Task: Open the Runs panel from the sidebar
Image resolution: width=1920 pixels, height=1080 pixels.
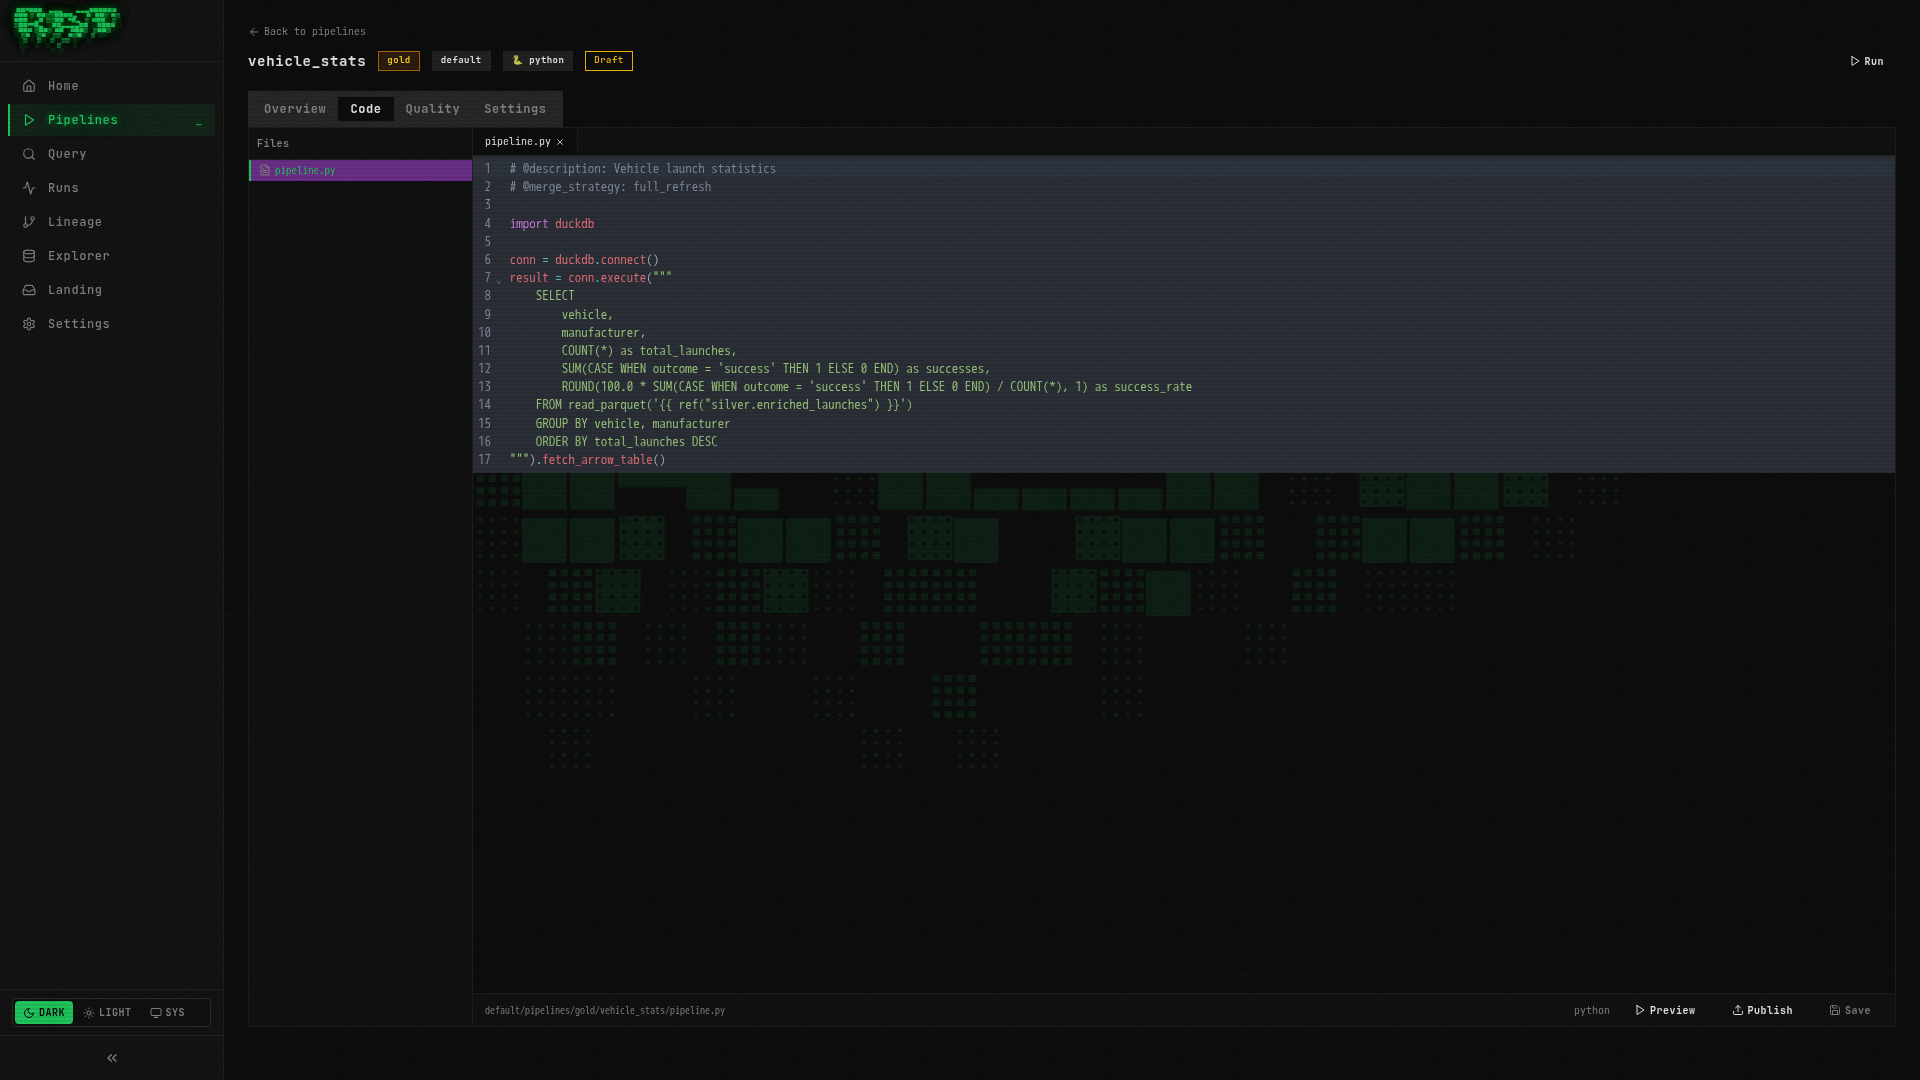Action: pos(63,187)
